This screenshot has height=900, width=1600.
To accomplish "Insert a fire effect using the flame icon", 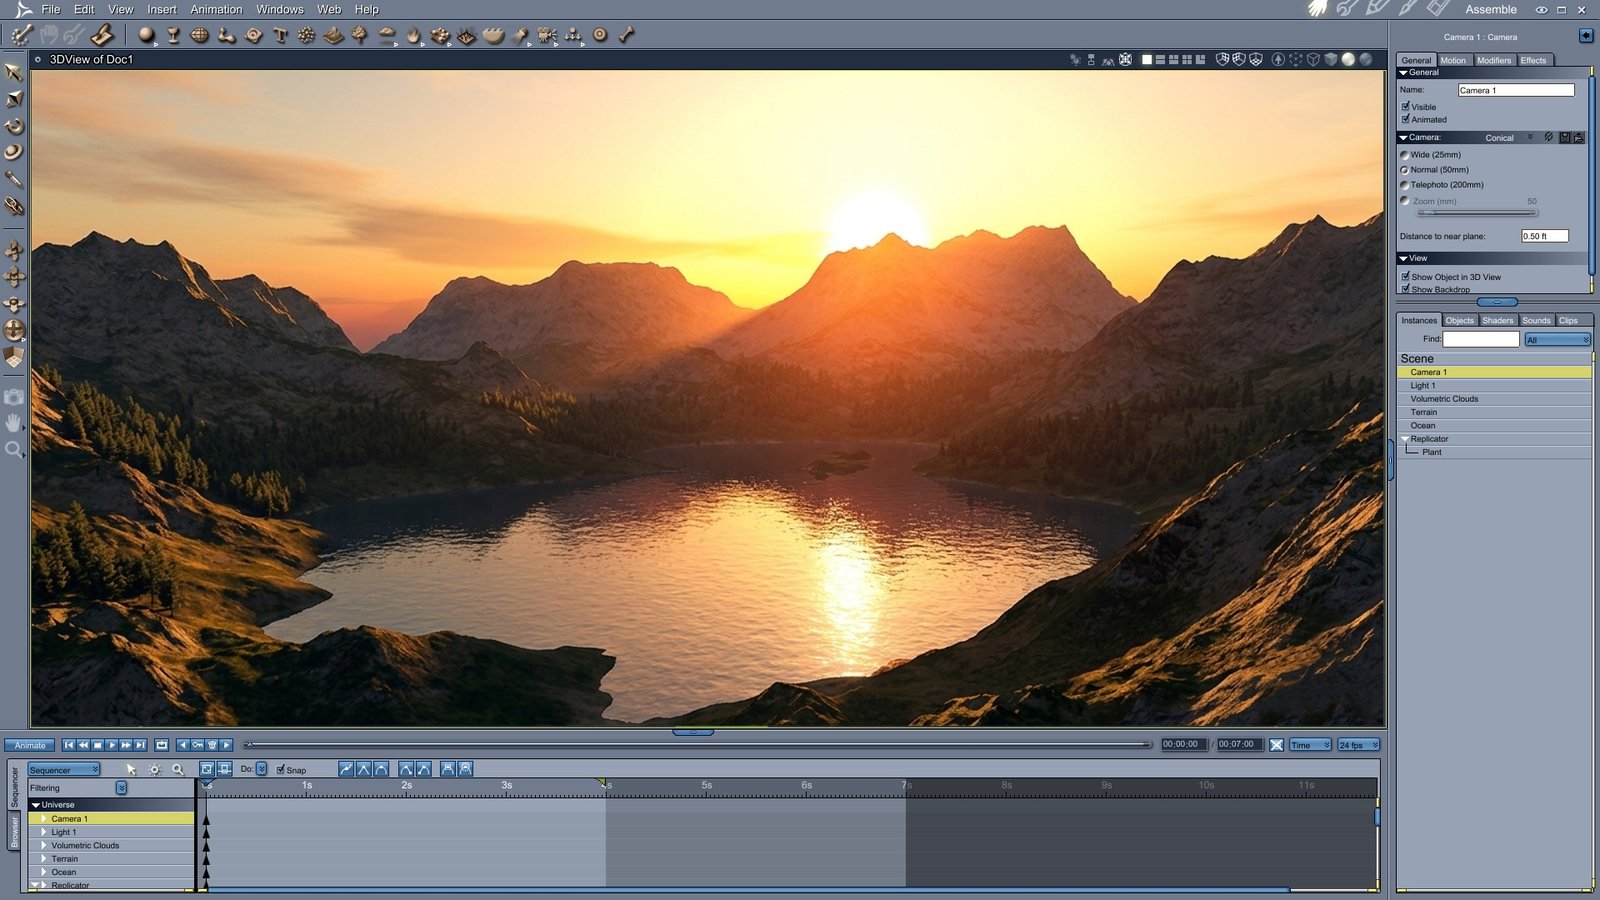I will click(413, 35).
